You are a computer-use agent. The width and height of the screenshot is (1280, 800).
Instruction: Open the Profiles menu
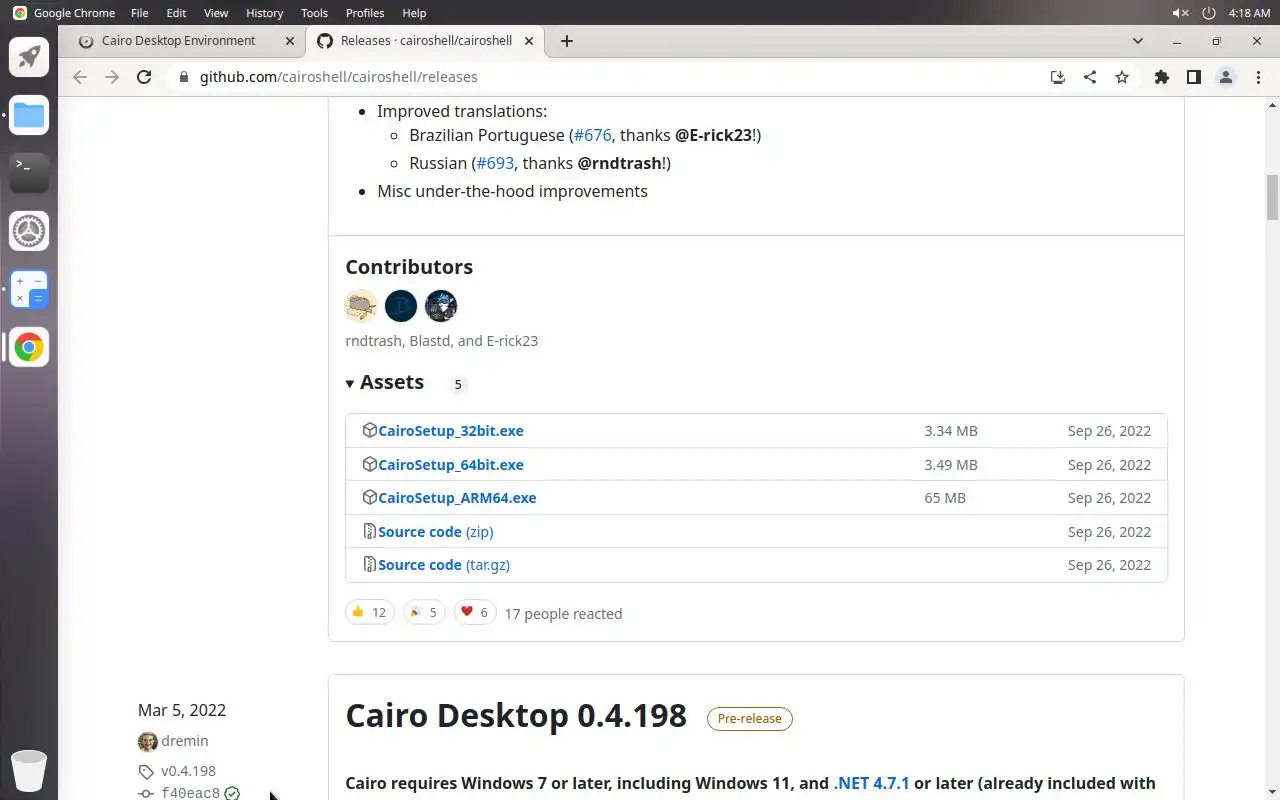[x=365, y=13]
